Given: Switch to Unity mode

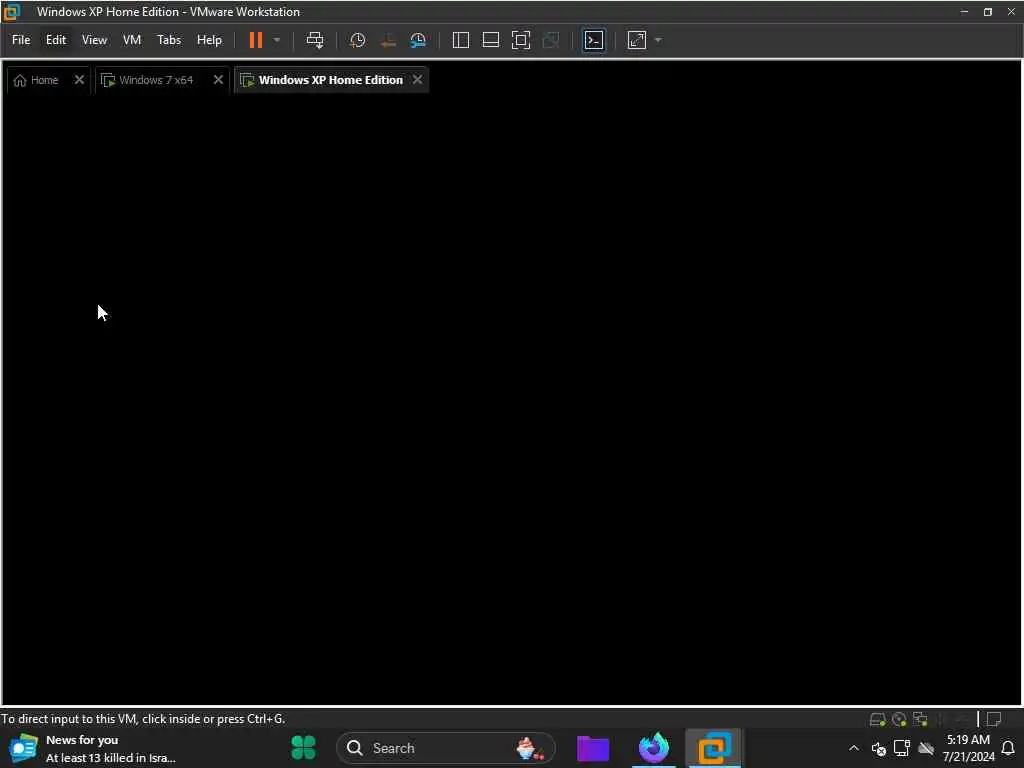Looking at the screenshot, I should (551, 40).
